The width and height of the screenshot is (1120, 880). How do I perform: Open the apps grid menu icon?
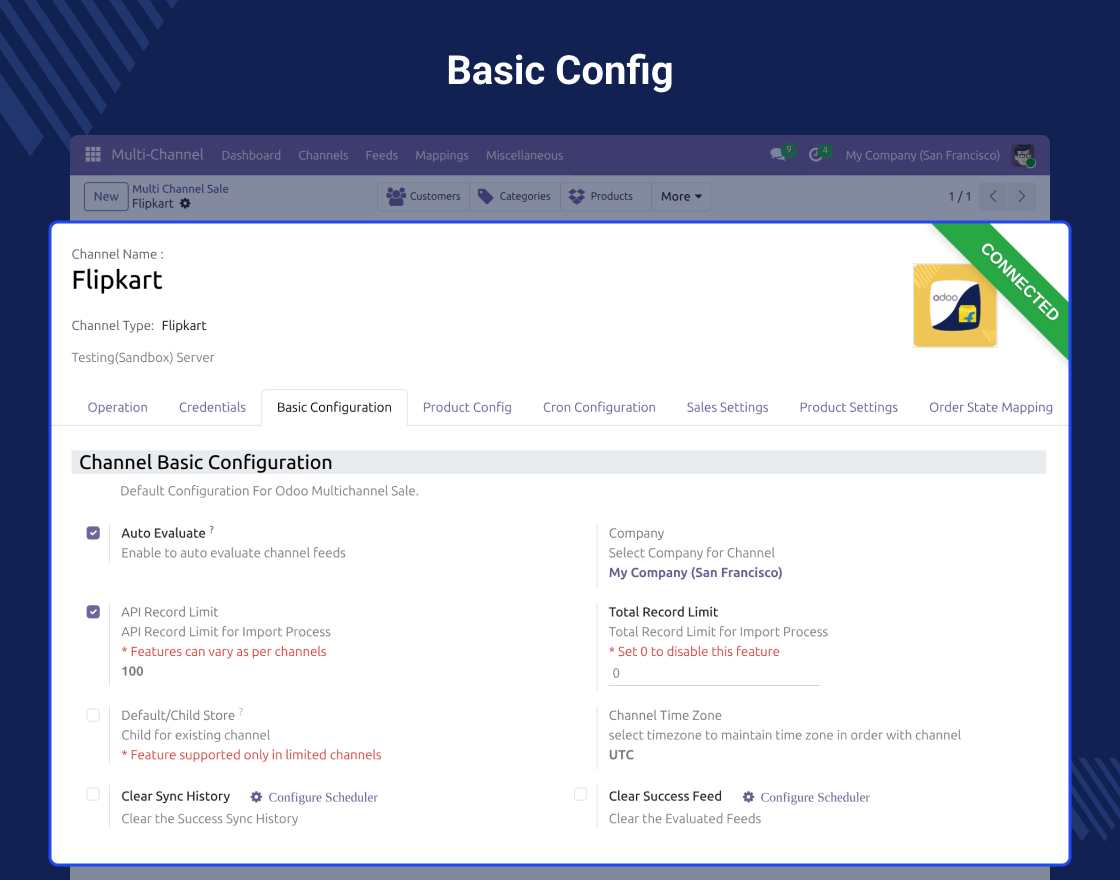point(93,154)
